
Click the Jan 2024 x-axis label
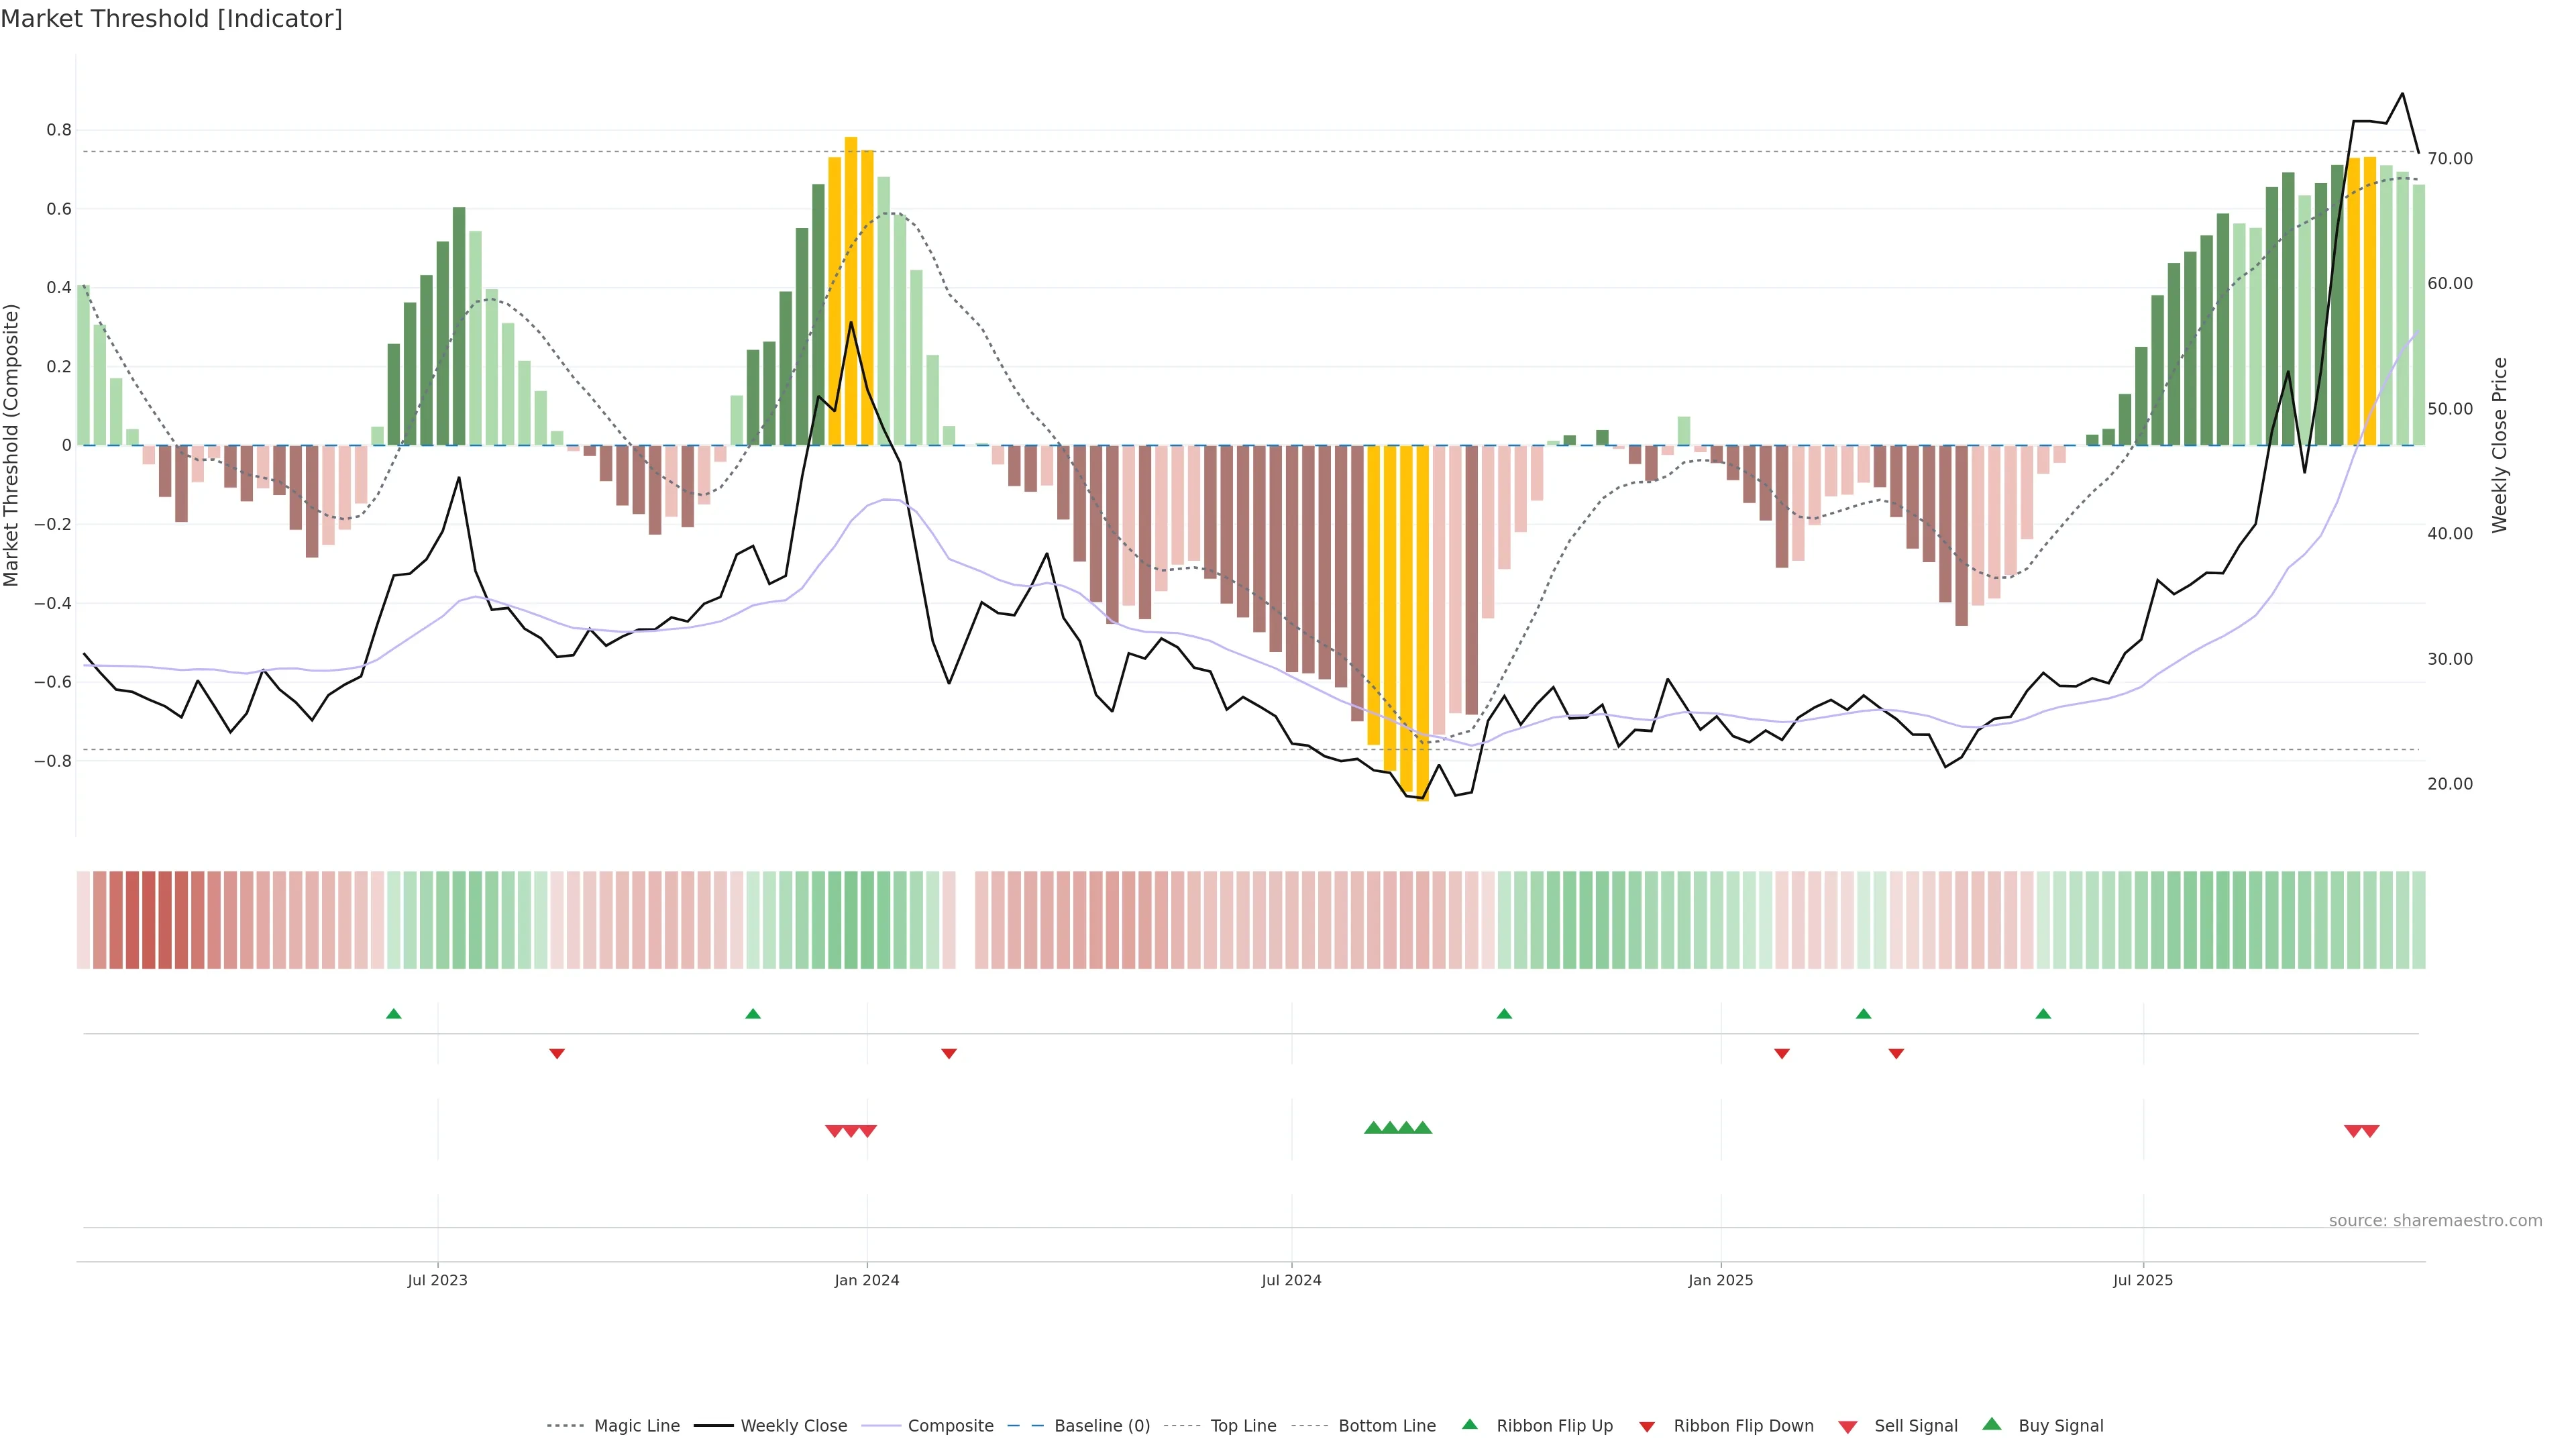[867, 1280]
